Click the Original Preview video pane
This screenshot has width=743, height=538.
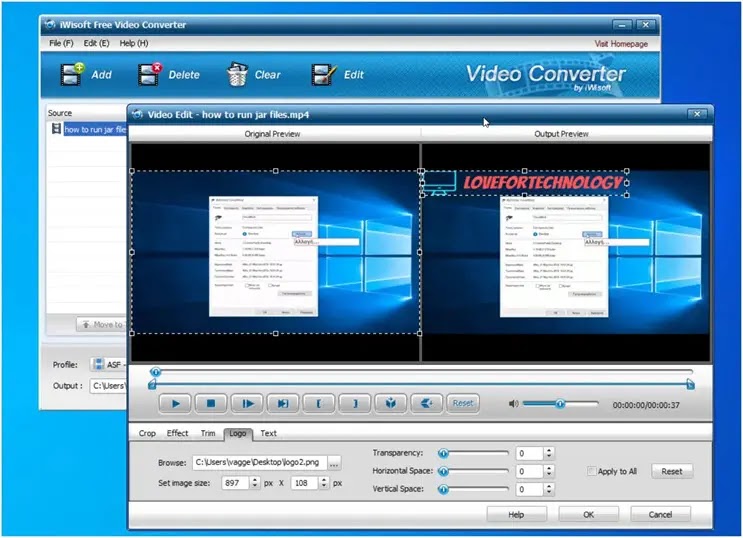[275, 252]
